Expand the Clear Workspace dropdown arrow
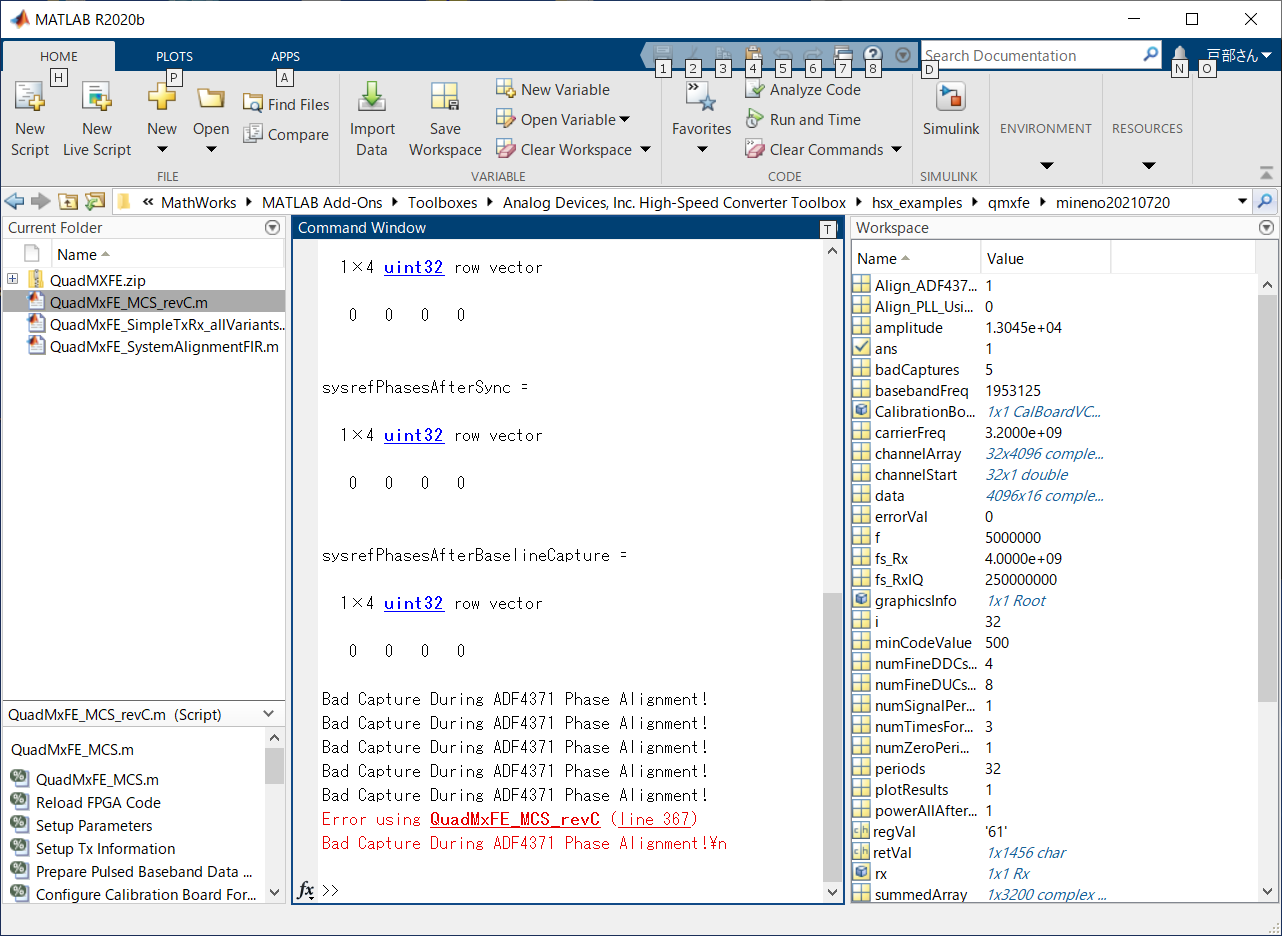This screenshot has width=1282, height=936. coord(644,150)
